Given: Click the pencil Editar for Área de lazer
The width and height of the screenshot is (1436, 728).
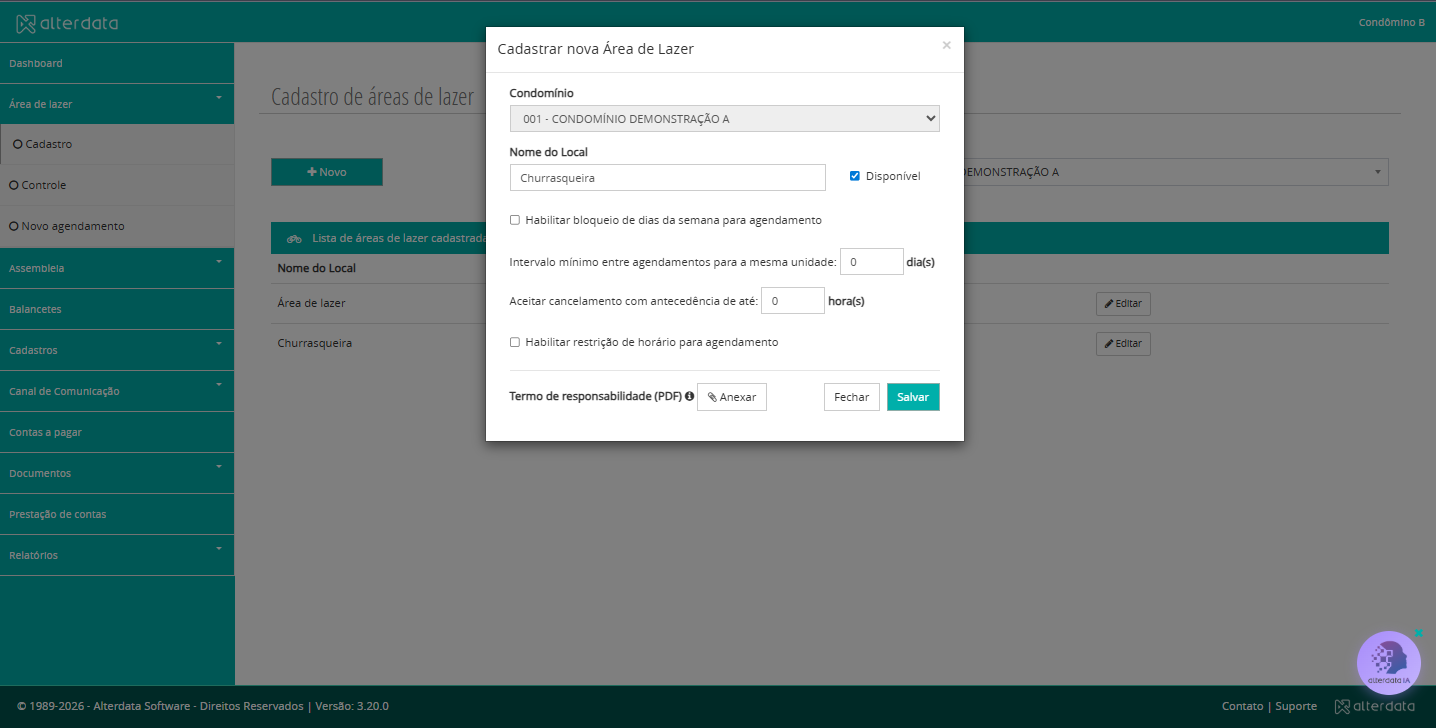Looking at the screenshot, I should tap(1123, 303).
